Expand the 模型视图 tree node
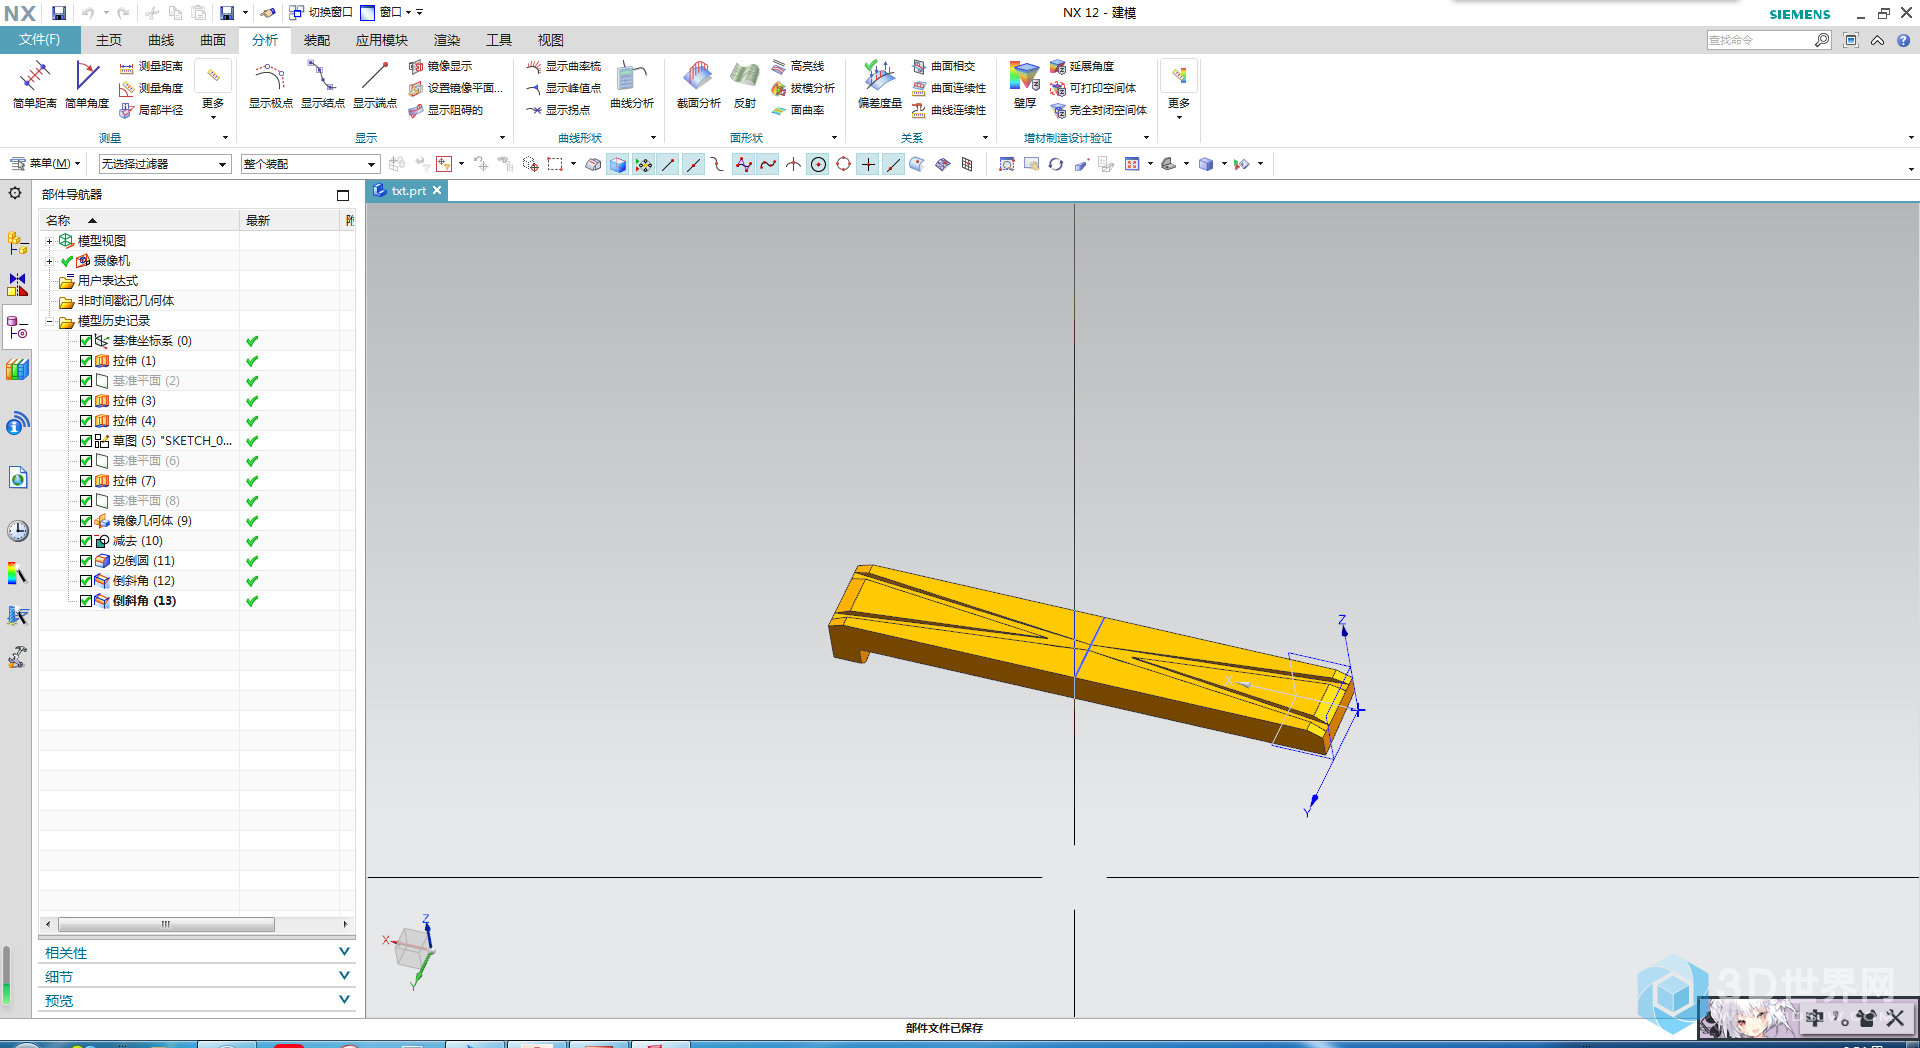This screenshot has height=1048, width=1920. pos(49,241)
